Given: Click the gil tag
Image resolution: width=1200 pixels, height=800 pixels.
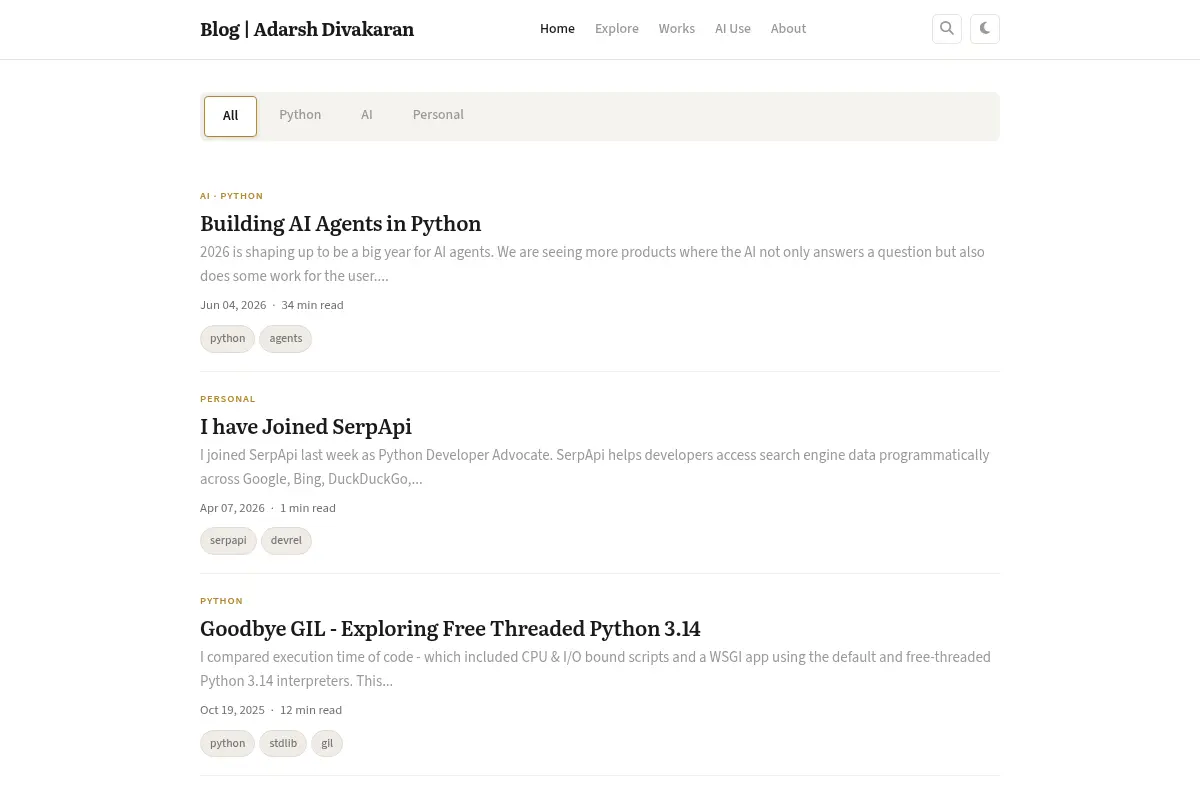Looking at the screenshot, I should coord(327,743).
